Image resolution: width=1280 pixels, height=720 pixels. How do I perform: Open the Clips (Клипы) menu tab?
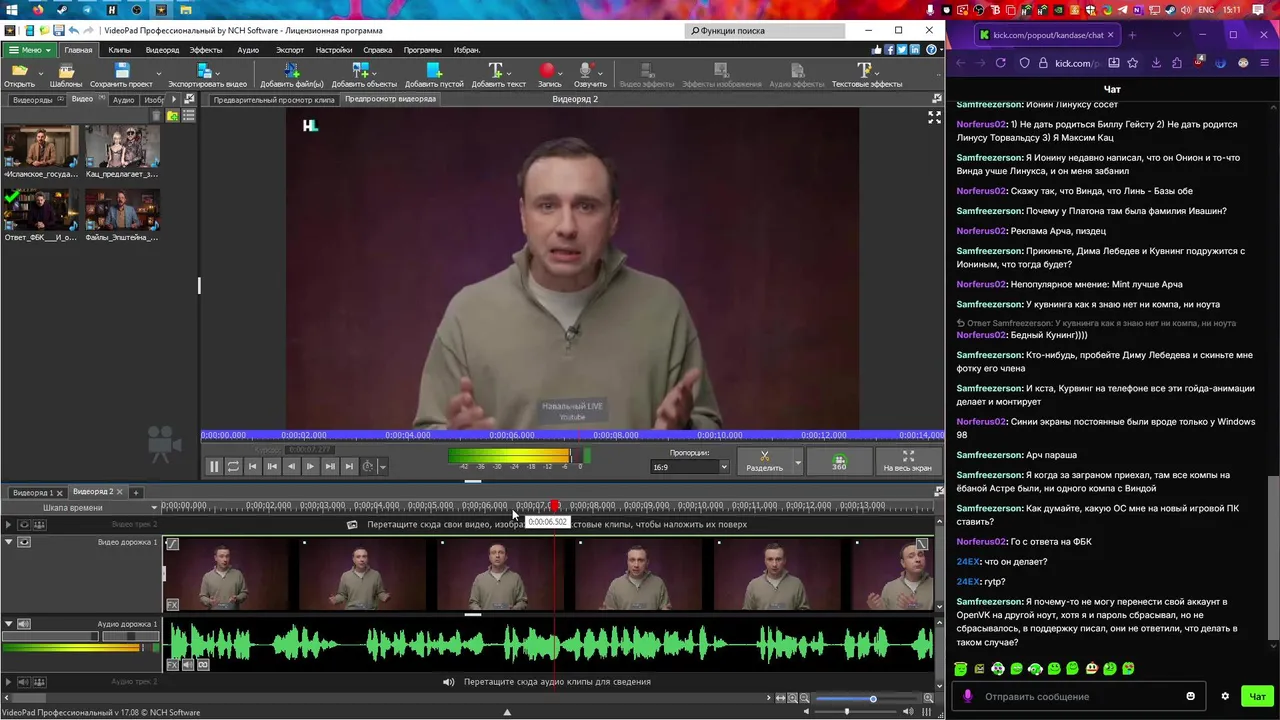[x=120, y=50]
